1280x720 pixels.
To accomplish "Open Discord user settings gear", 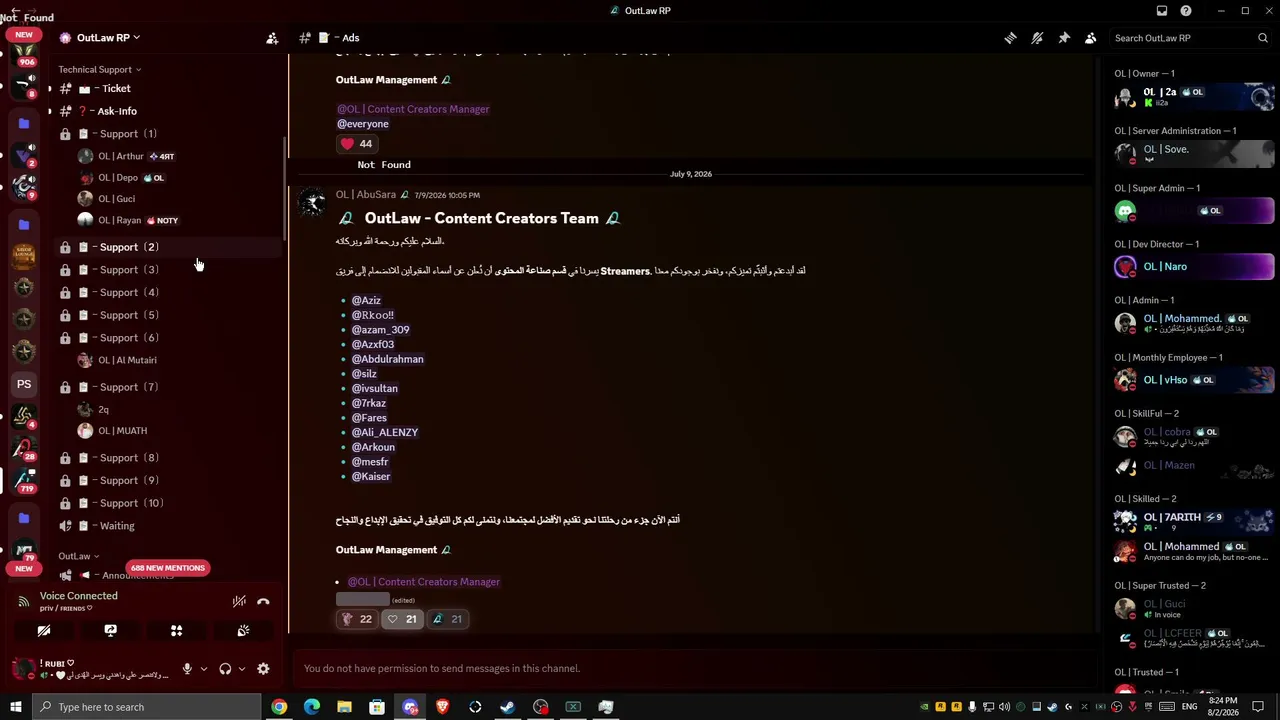I will pos(263,669).
